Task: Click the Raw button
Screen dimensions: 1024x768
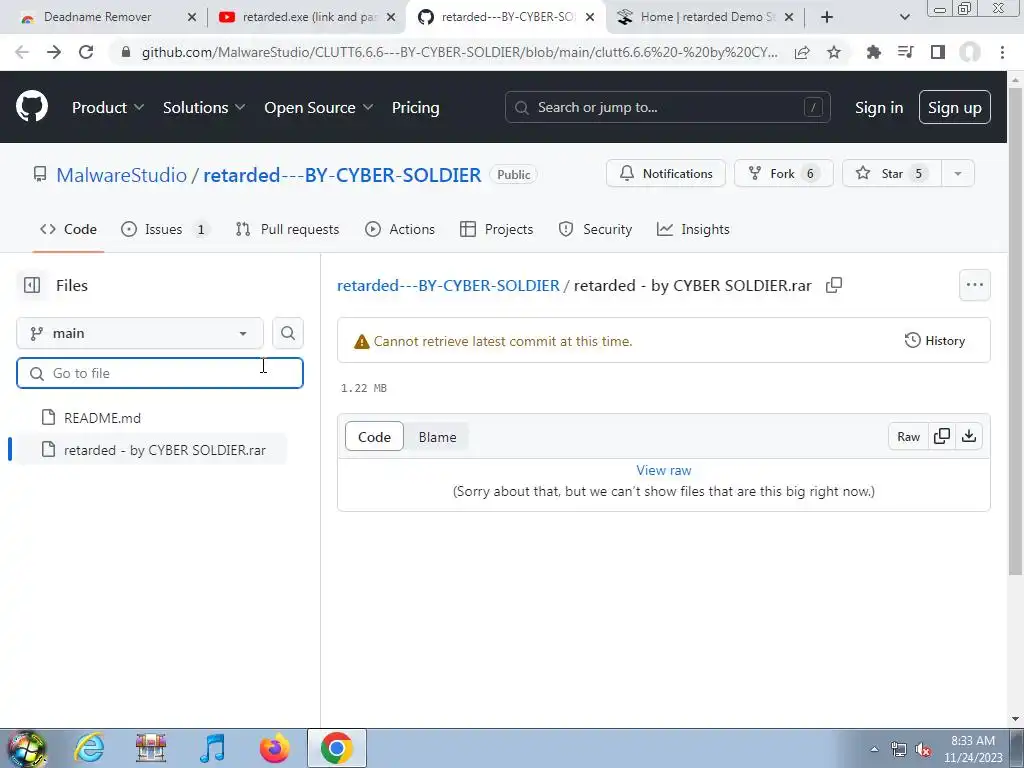Action: pyautogui.click(x=908, y=436)
